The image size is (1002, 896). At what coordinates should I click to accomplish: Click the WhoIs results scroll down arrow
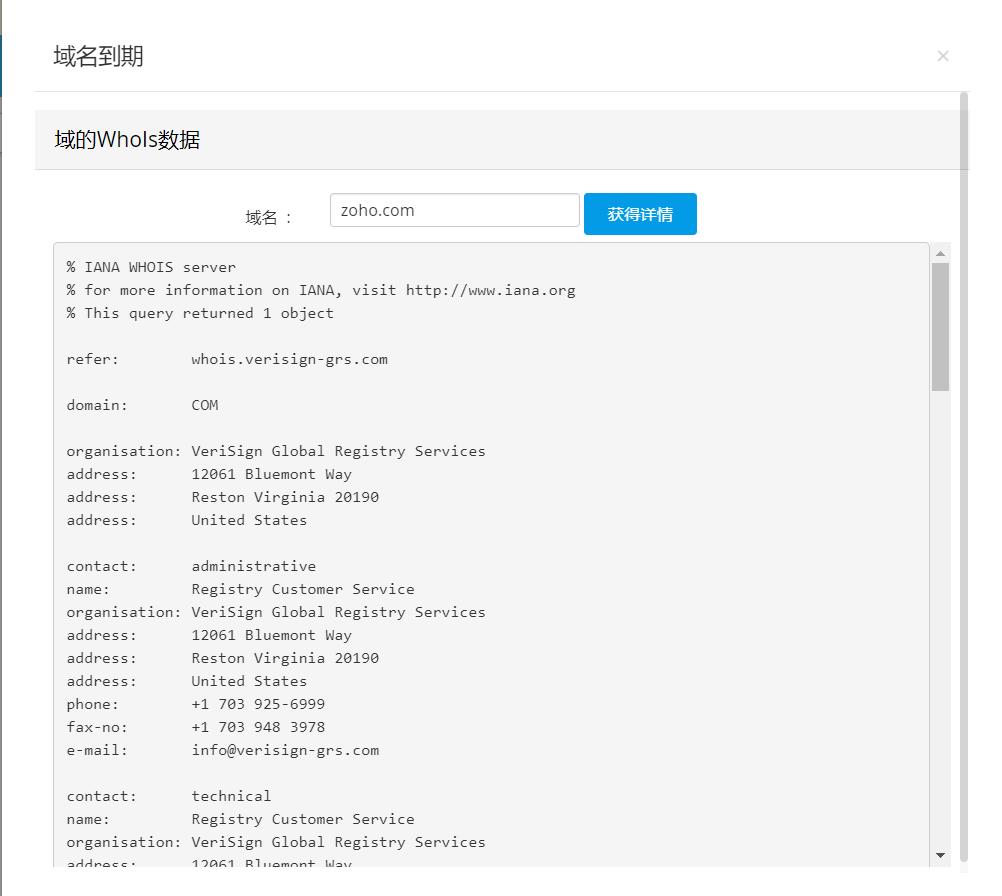(940, 855)
